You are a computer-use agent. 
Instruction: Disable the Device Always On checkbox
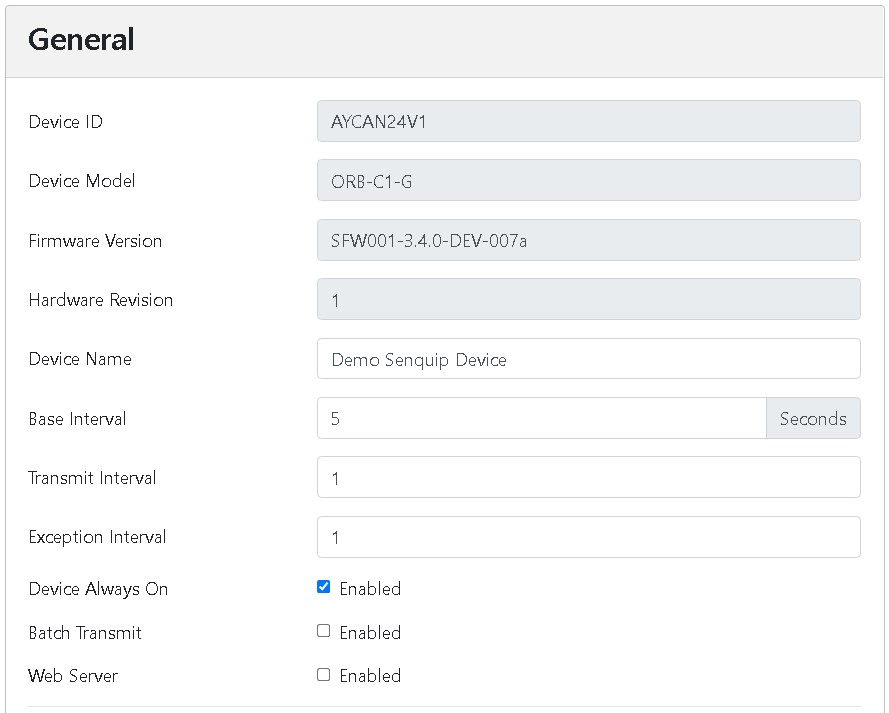[x=323, y=587]
